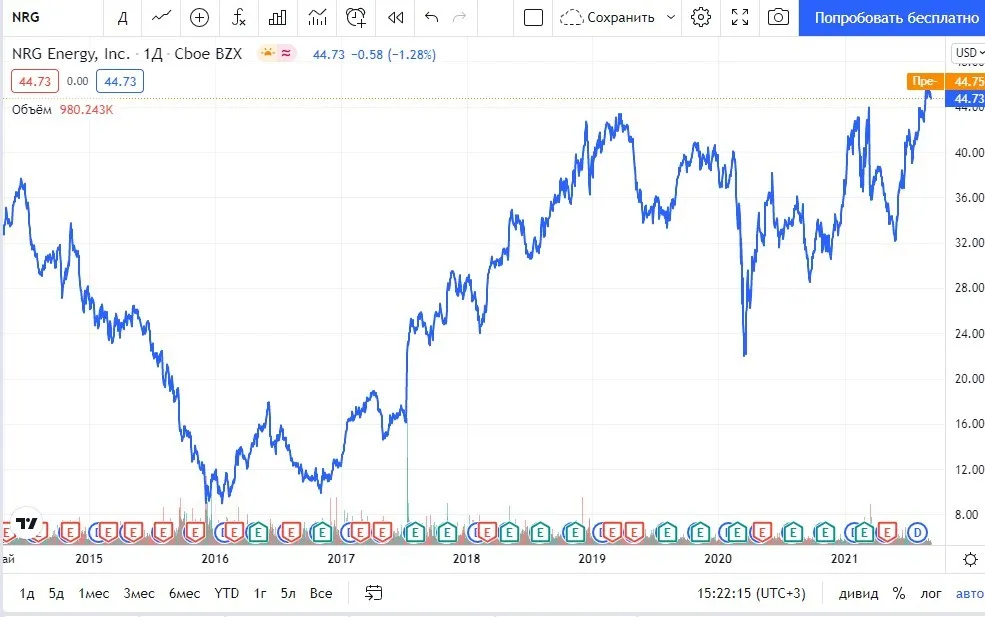Toggle the percent scale mode
This screenshot has height=617, width=985.
click(899, 593)
